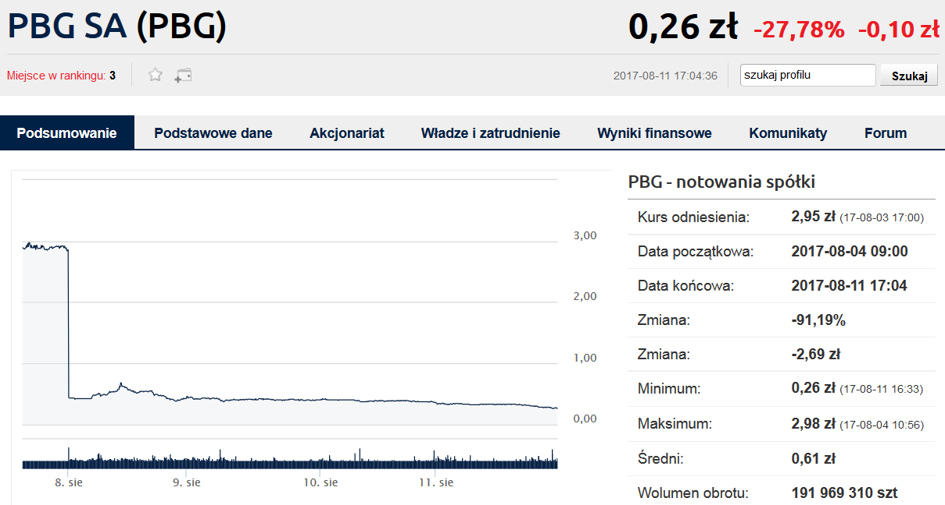
Task: Click the volume bars below the price chart
Action: point(290,460)
